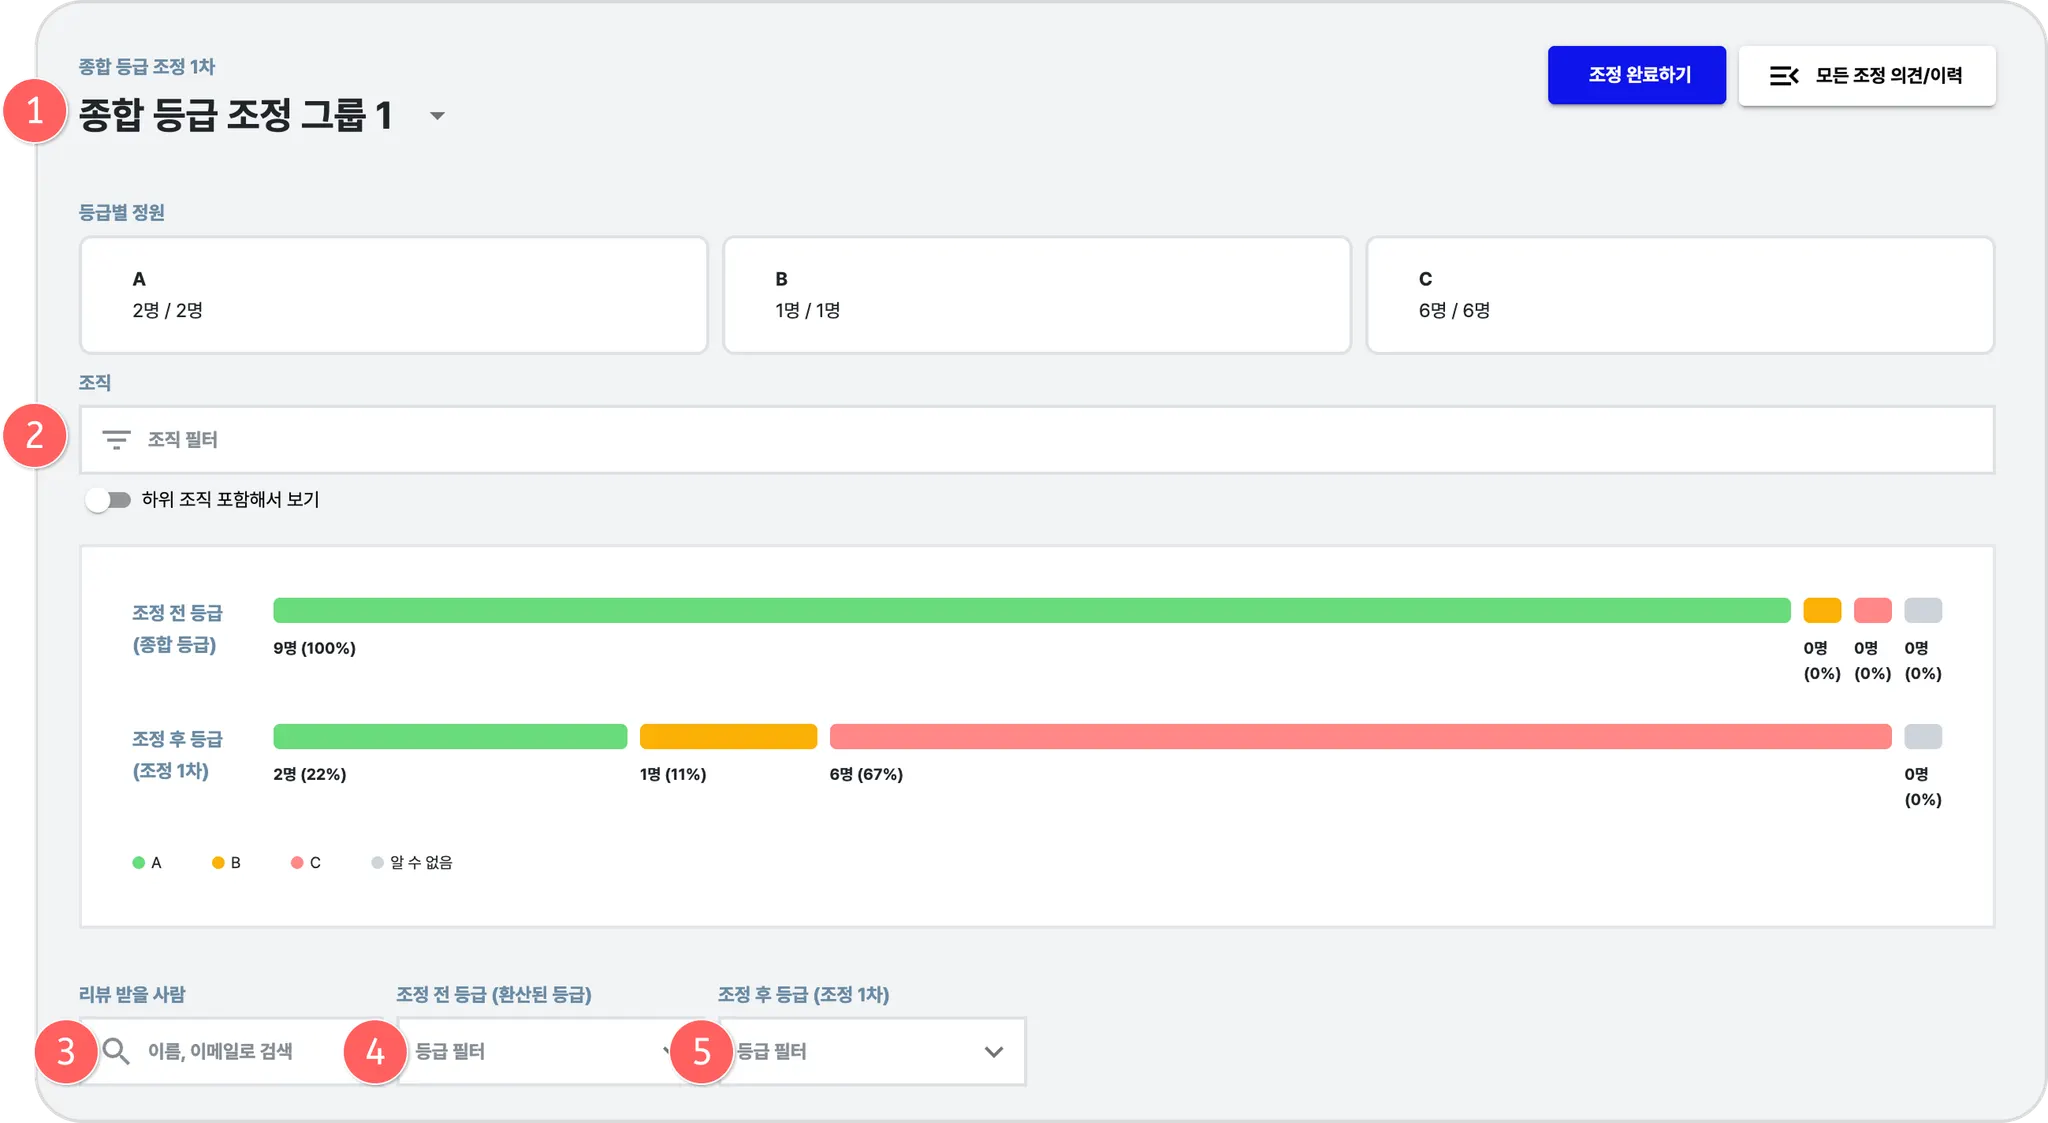Viewport: 2048px width, 1123px height.
Task: Select the B grade quota card
Action: (x=1036, y=295)
